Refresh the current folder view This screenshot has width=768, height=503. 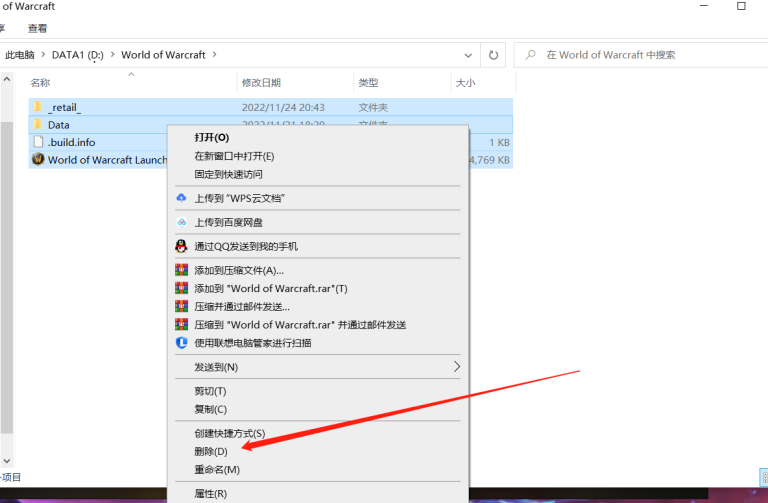tap(493, 55)
